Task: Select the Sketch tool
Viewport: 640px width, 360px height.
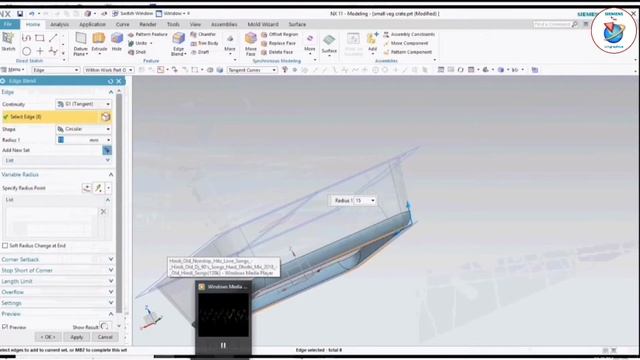Action: [x=8, y=42]
